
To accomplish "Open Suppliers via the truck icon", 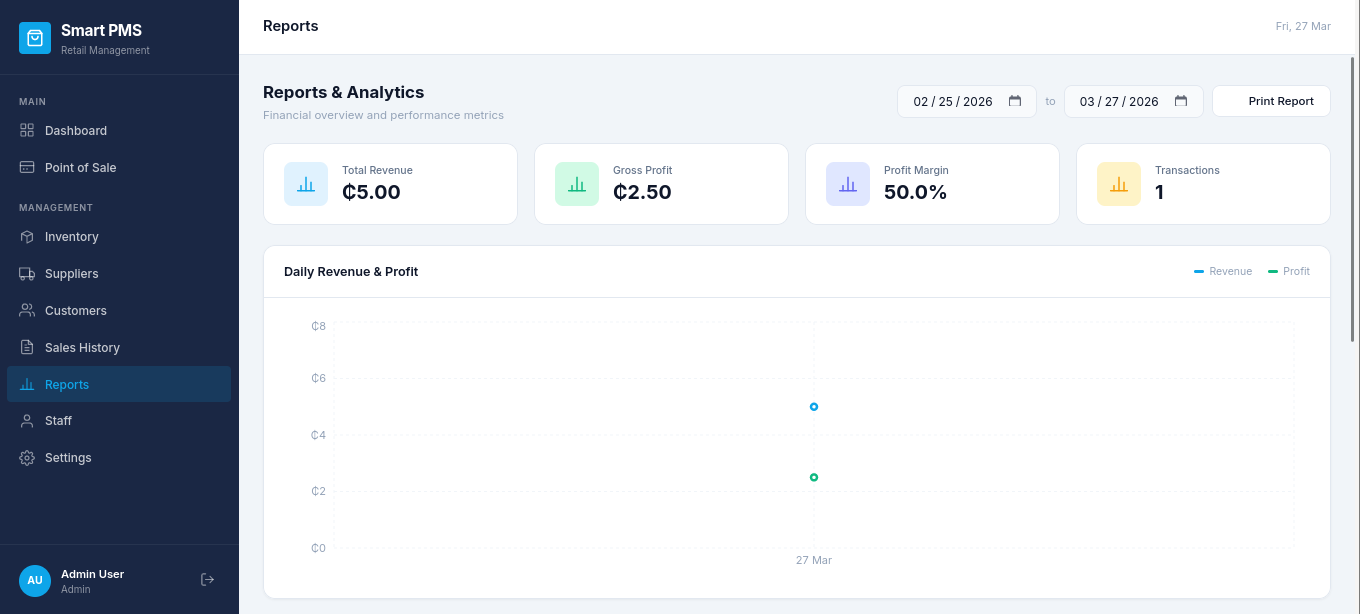I will (x=27, y=274).
